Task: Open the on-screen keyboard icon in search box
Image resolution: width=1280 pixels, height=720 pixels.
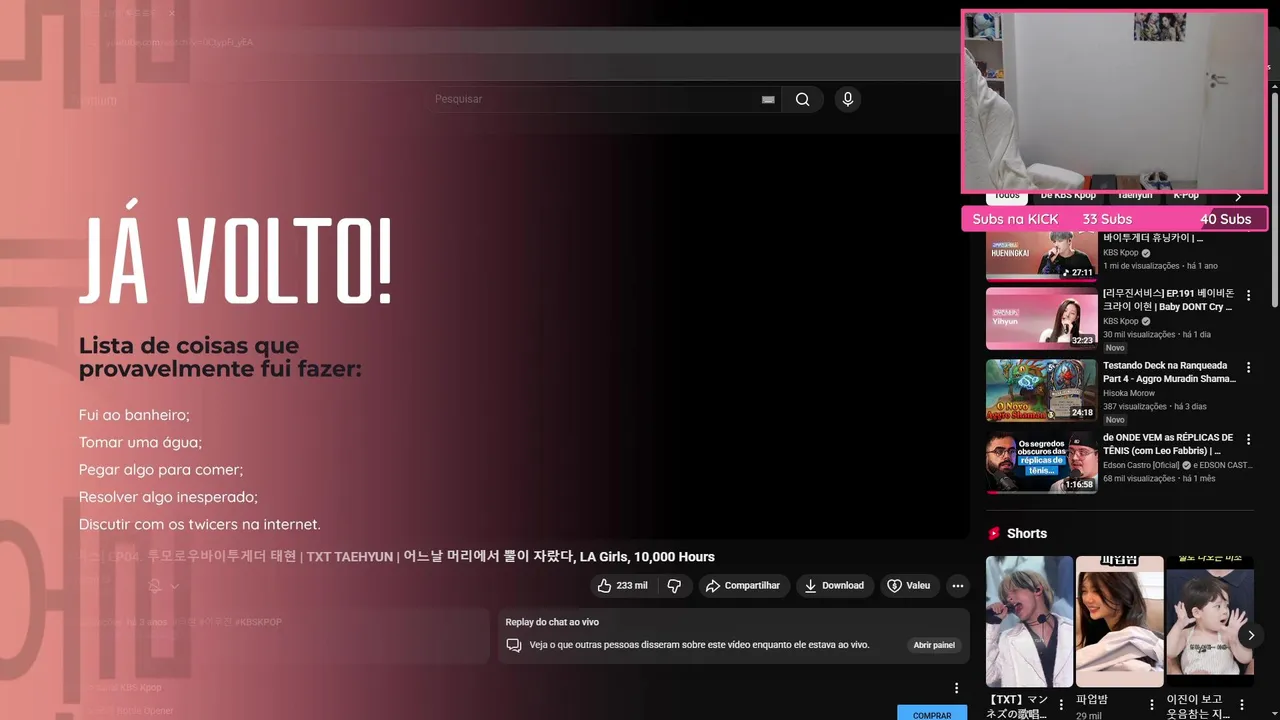Action: point(768,99)
